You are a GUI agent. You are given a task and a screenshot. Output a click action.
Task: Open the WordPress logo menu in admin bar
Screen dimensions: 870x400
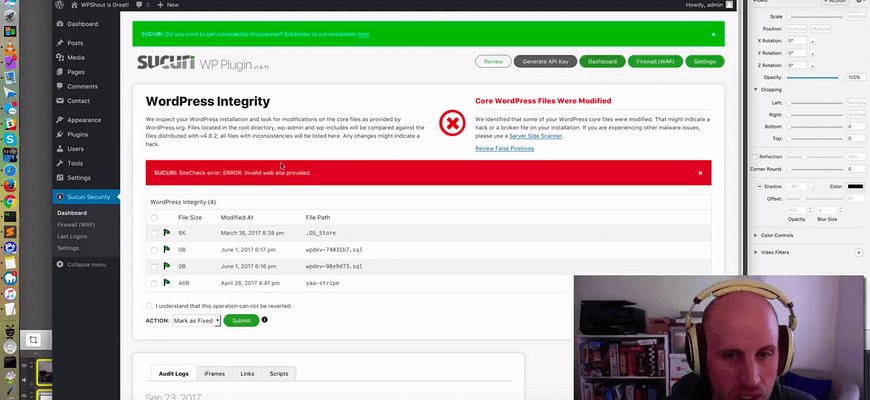coord(59,4)
